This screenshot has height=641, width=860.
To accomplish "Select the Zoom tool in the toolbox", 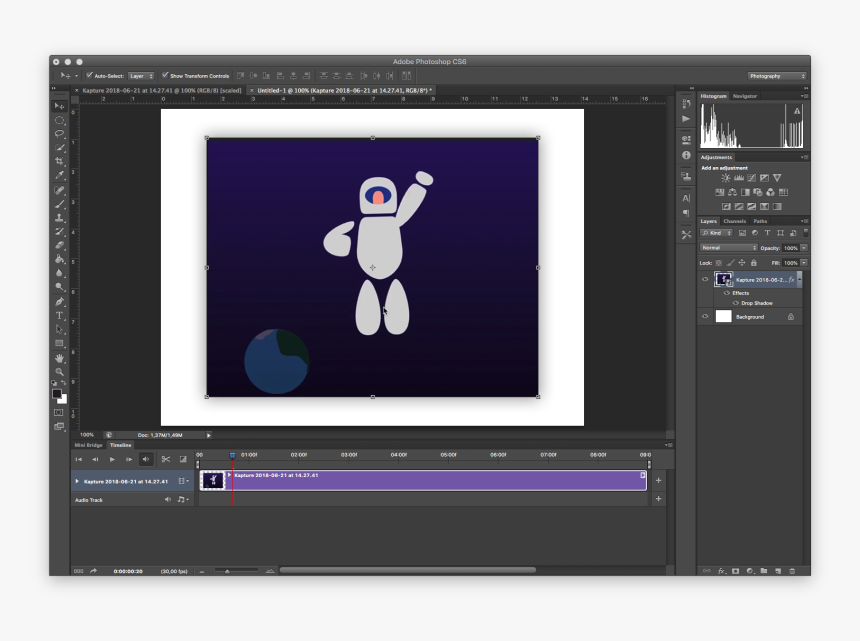I will pos(59,372).
